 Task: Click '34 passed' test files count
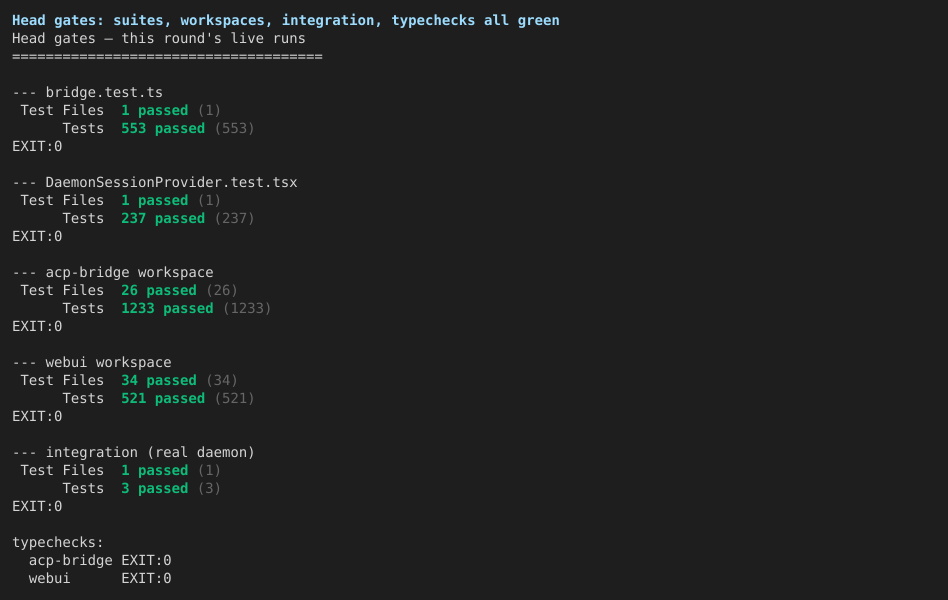click(x=158, y=381)
